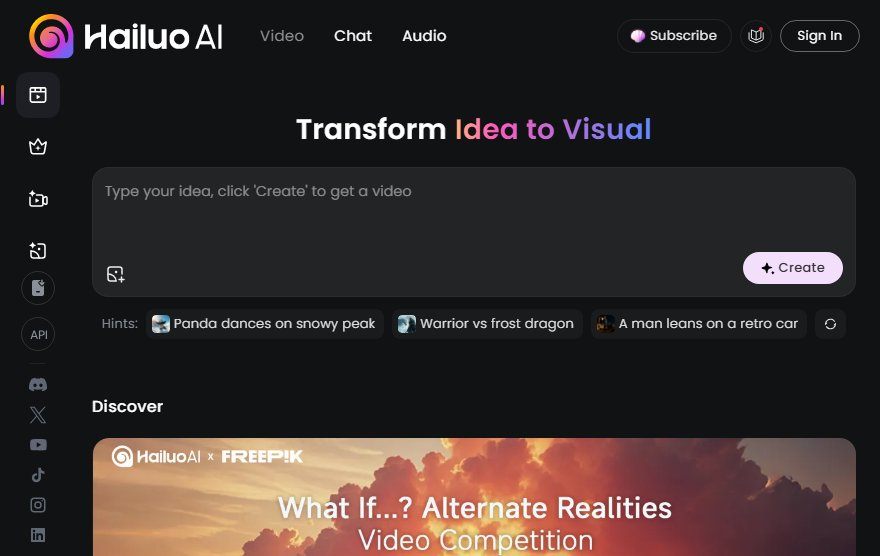This screenshot has width=880, height=556.
Task: Click the TikTok icon in the sidebar
Action: pyautogui.click(x=38, y=475)
